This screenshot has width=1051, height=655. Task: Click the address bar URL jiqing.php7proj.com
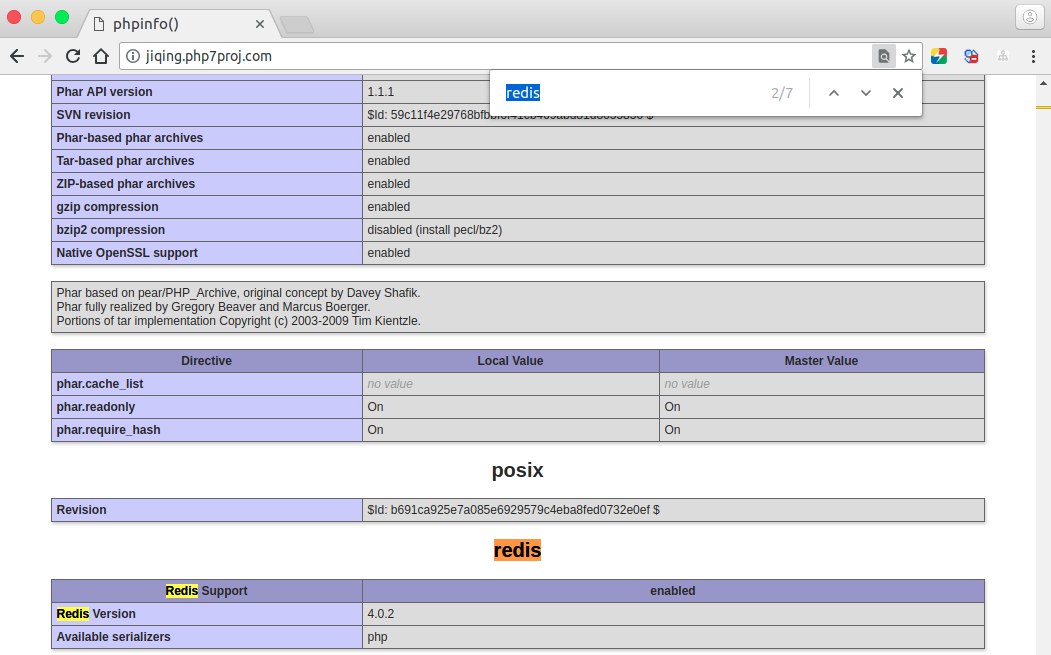(x=208, y=56)
